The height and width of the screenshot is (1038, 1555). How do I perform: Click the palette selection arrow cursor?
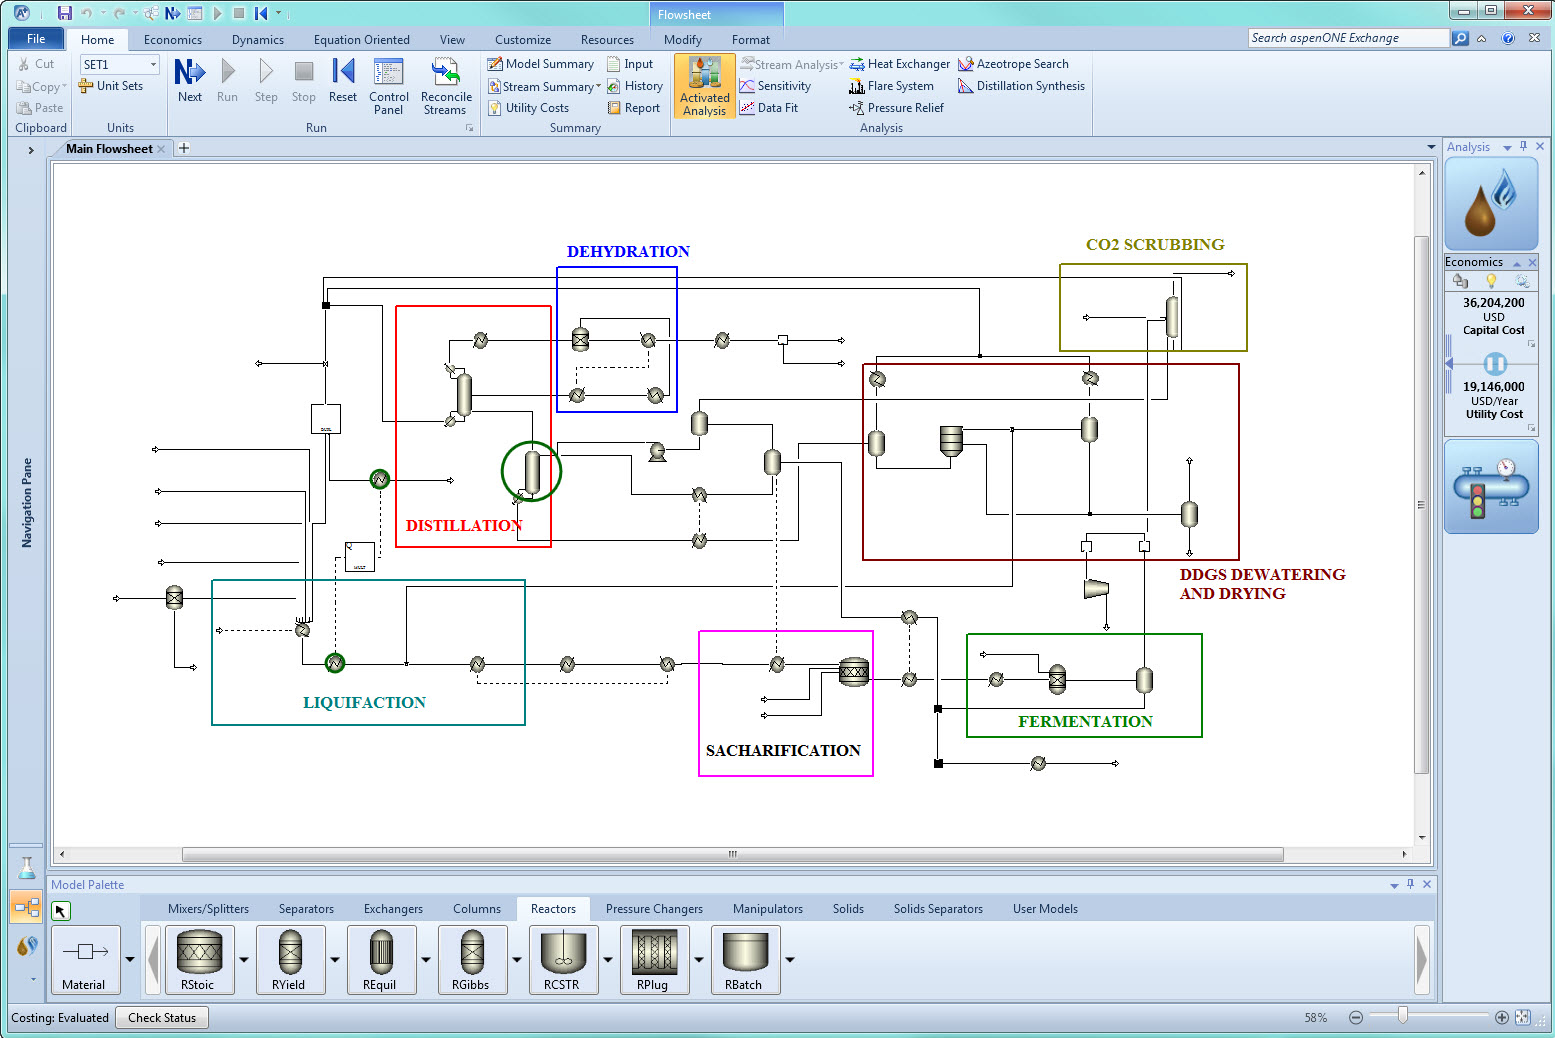tap(61, 910)
